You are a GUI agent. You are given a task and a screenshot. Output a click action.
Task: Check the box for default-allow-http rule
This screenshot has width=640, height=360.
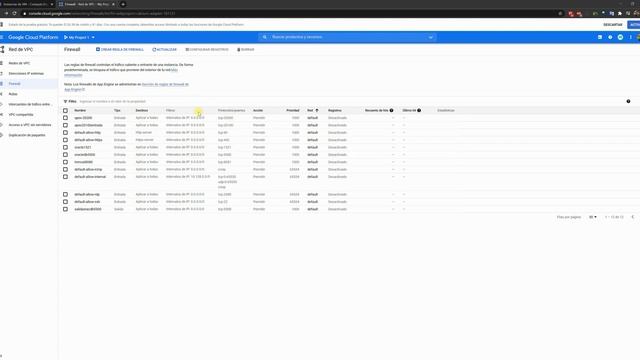(65, 133)
